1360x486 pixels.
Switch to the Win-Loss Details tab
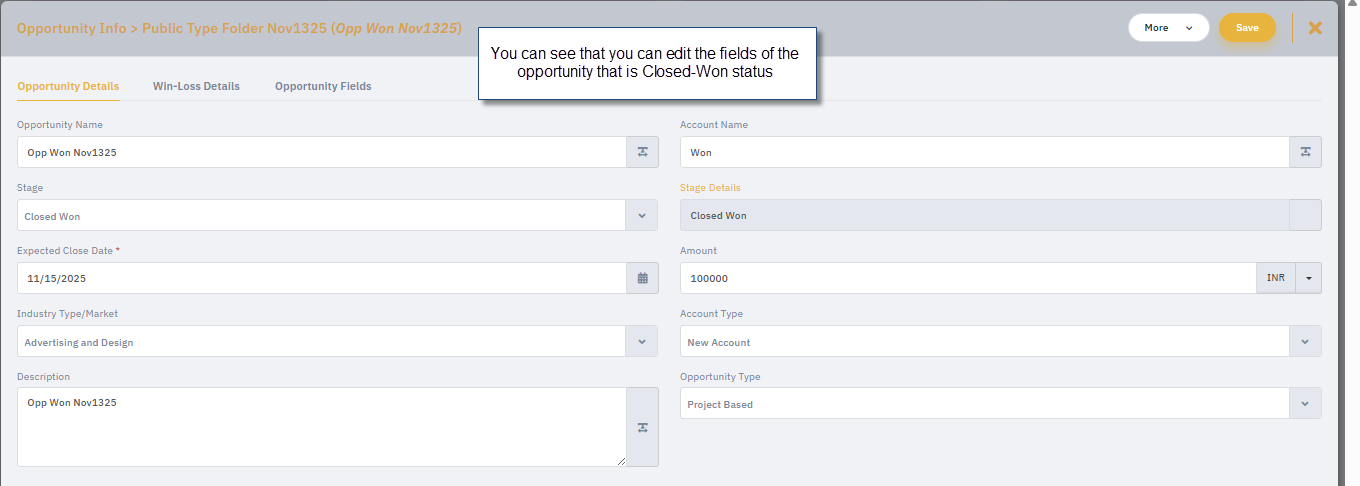point(196,86)
